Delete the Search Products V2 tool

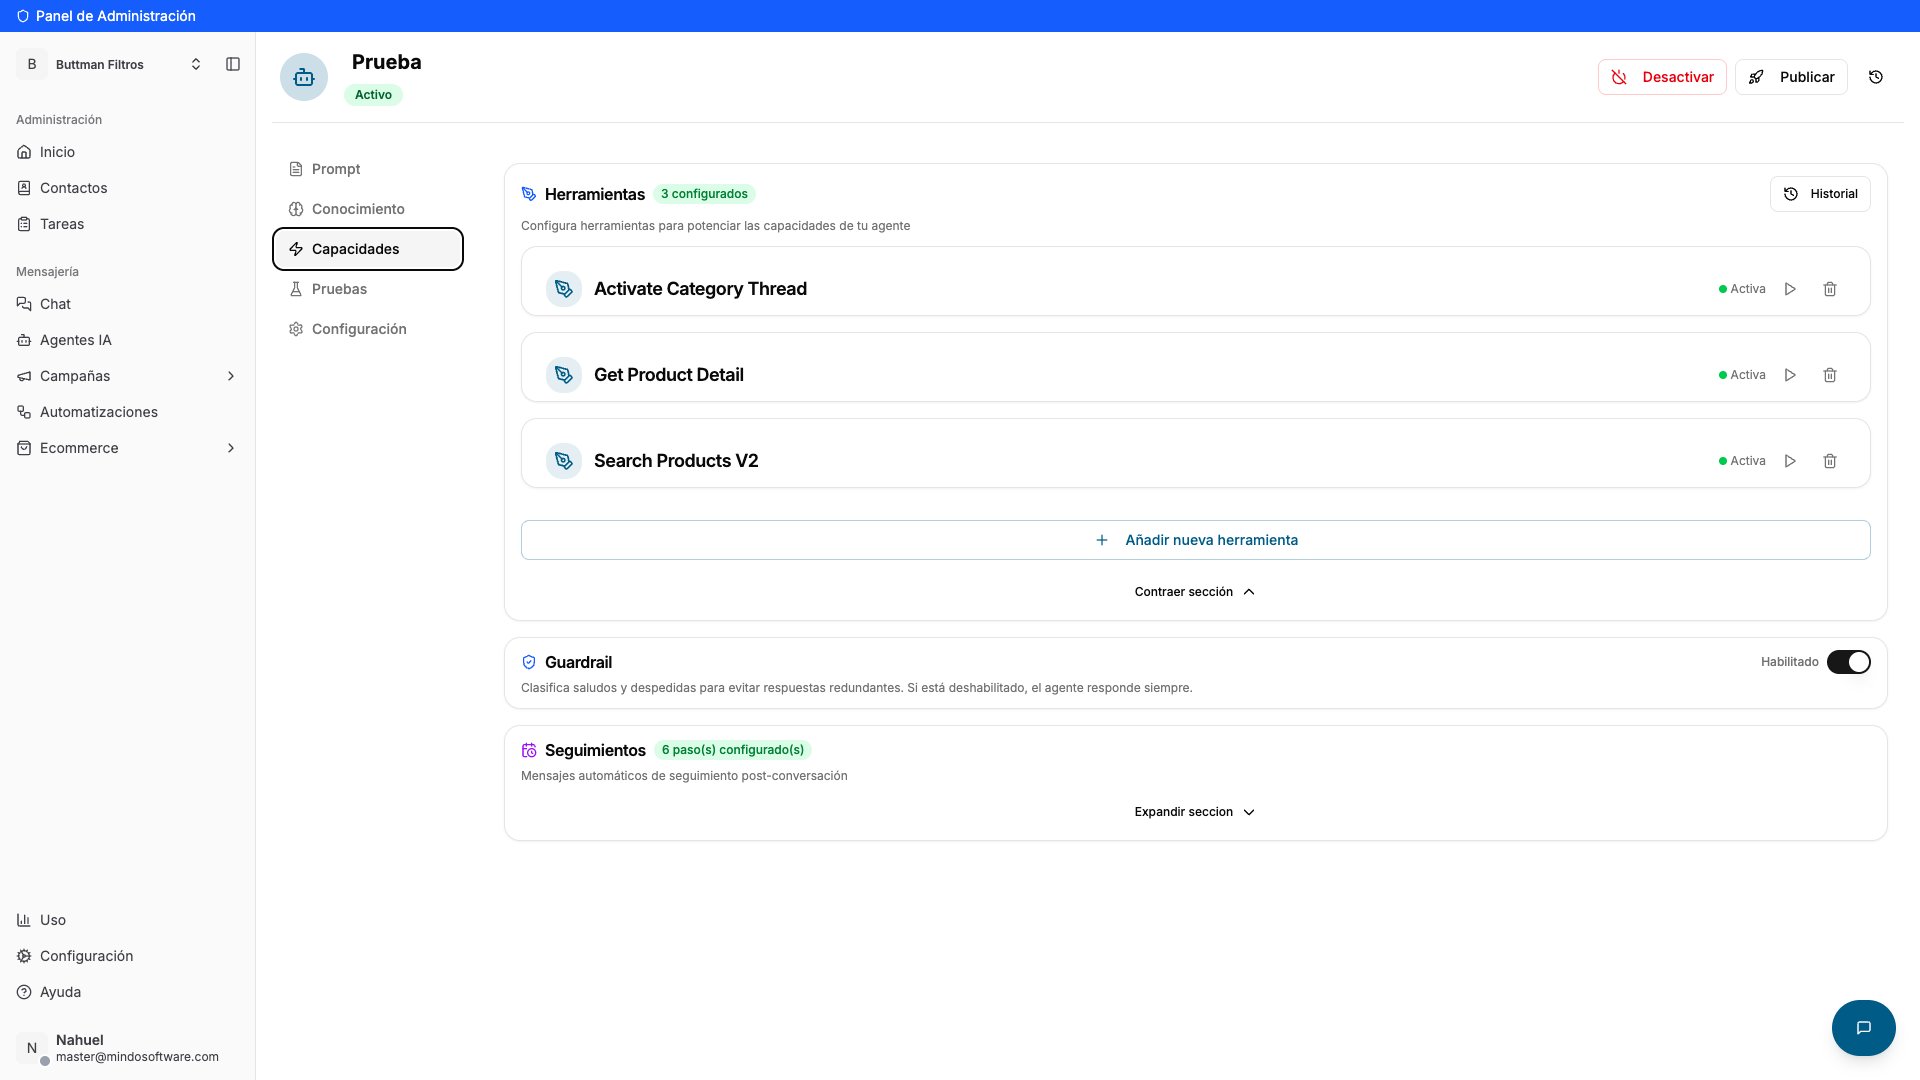(x=1830, y=461)
